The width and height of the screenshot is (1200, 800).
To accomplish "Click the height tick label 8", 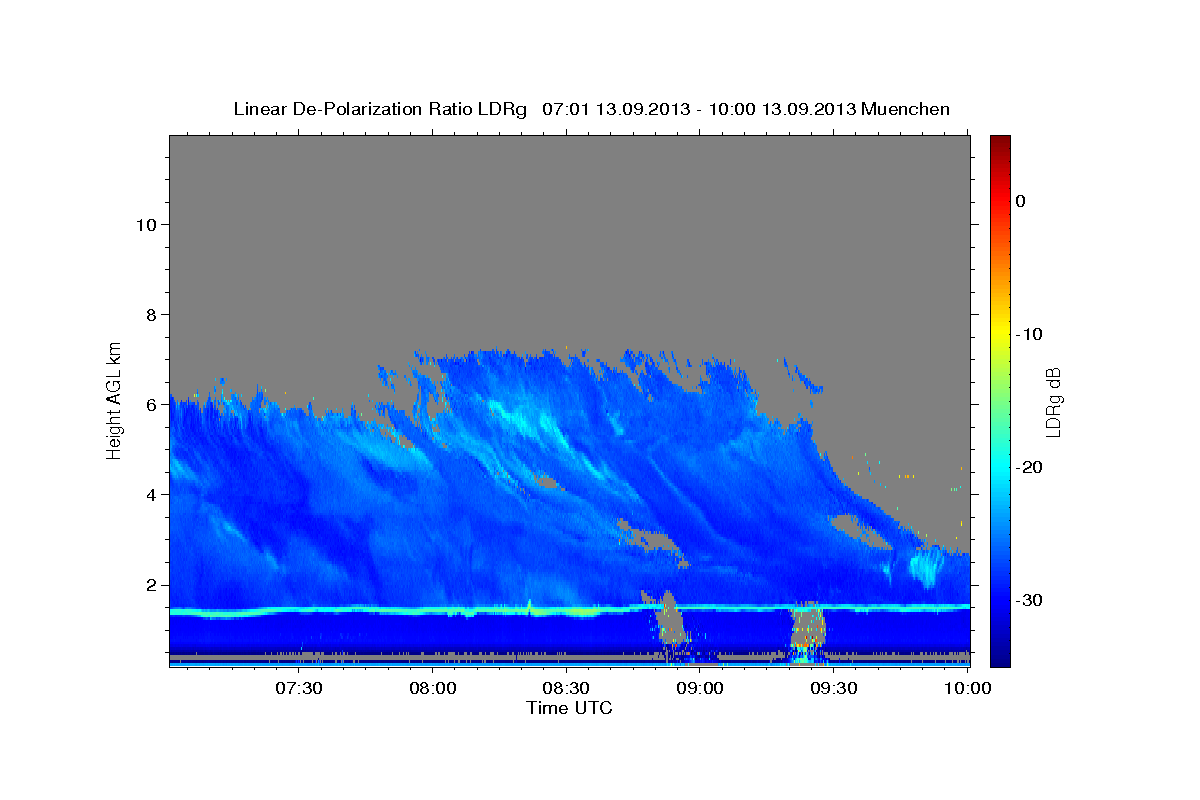I will pyautogui.click(x=150, y=315).
